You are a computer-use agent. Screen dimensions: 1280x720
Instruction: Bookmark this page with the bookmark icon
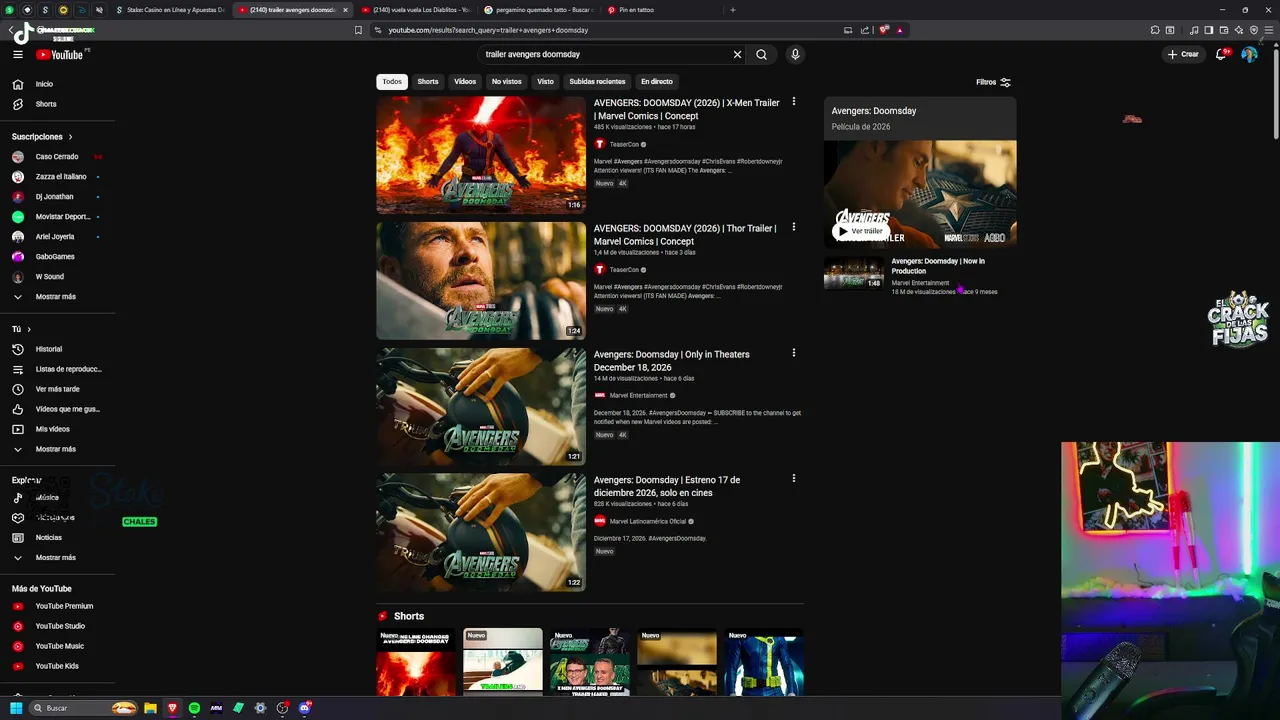[x=358, y=30]
